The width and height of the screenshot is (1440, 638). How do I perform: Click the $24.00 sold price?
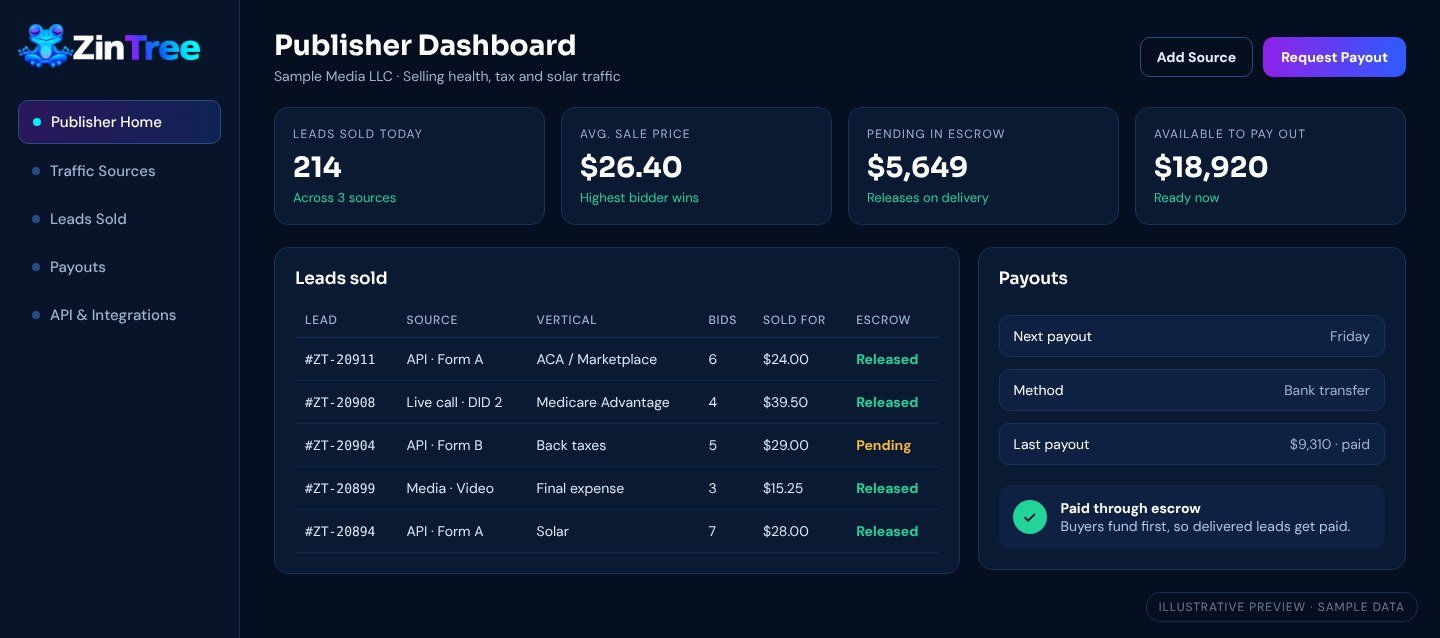786,359
